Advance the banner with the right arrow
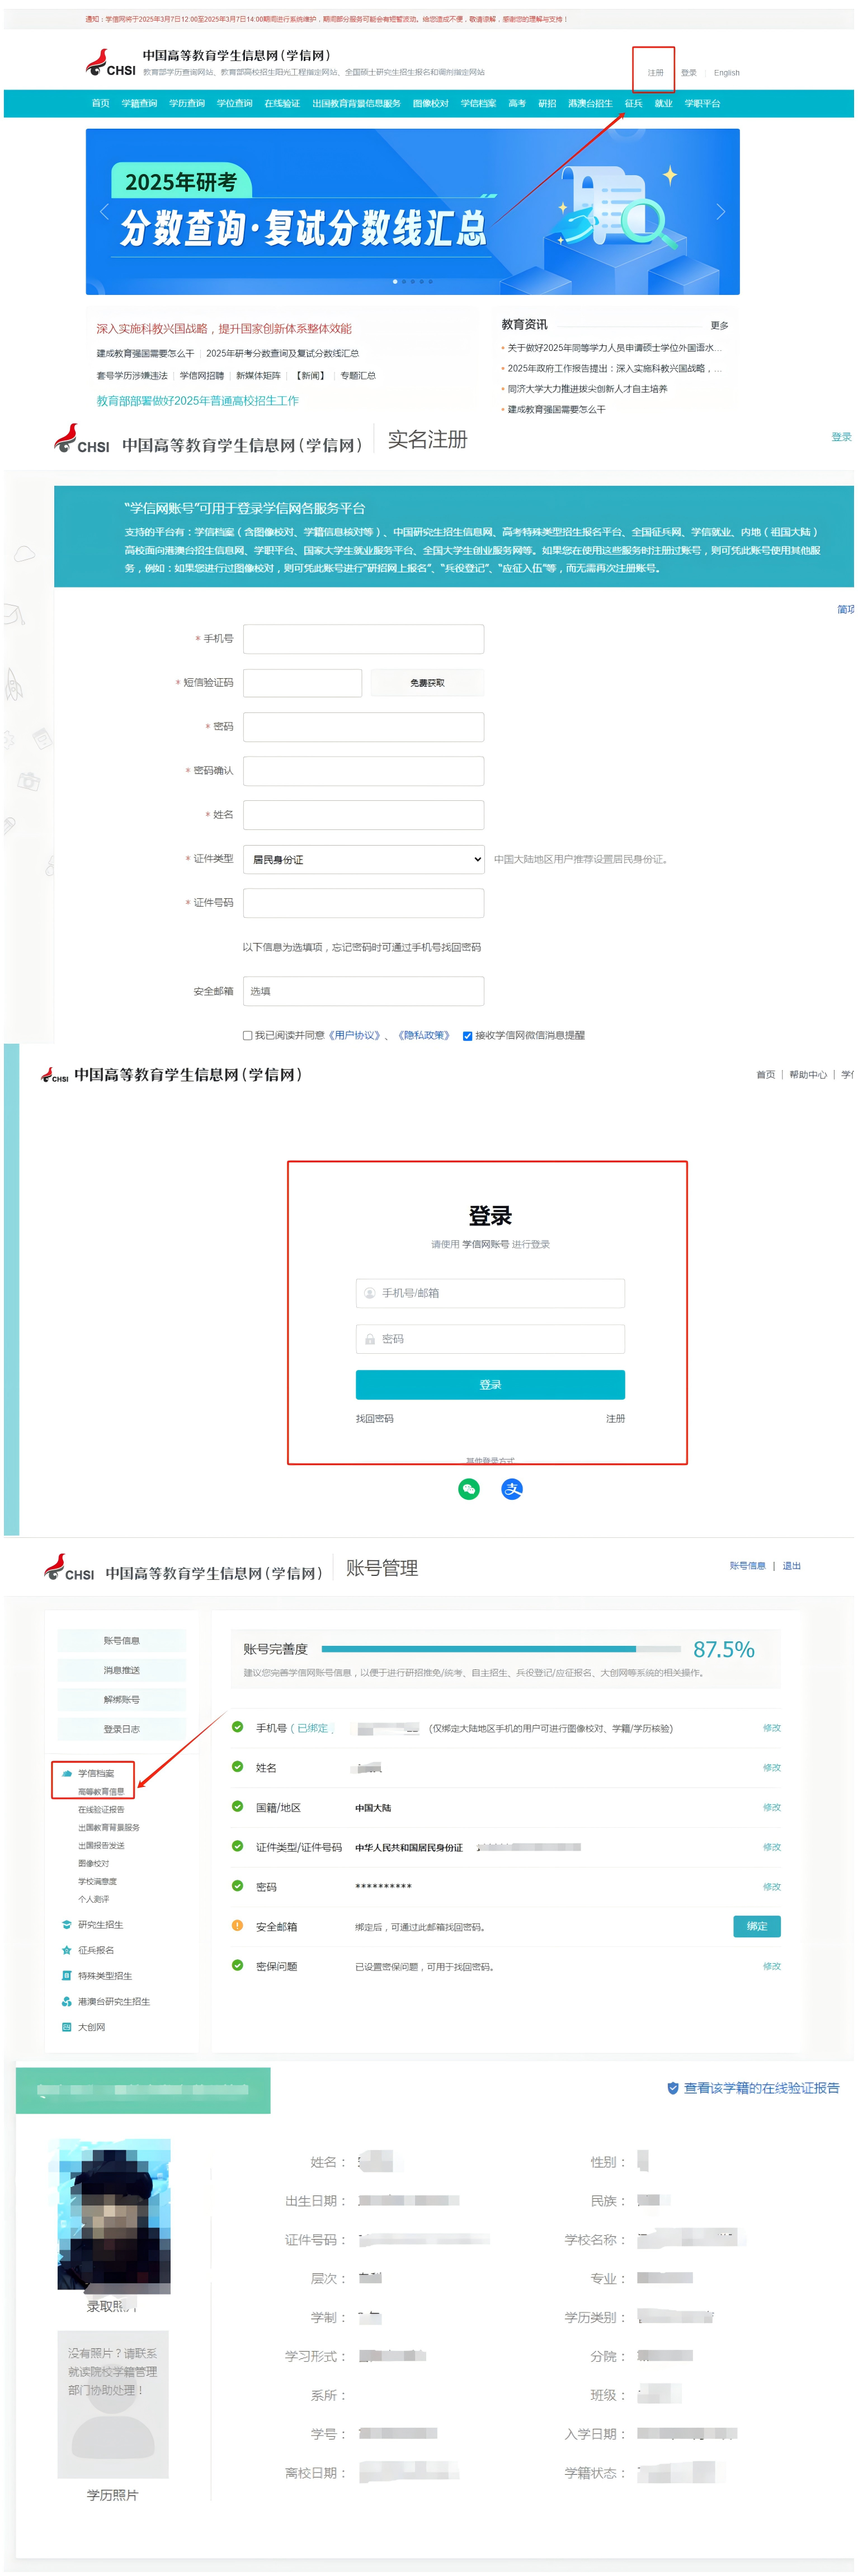 pos(720,211)
